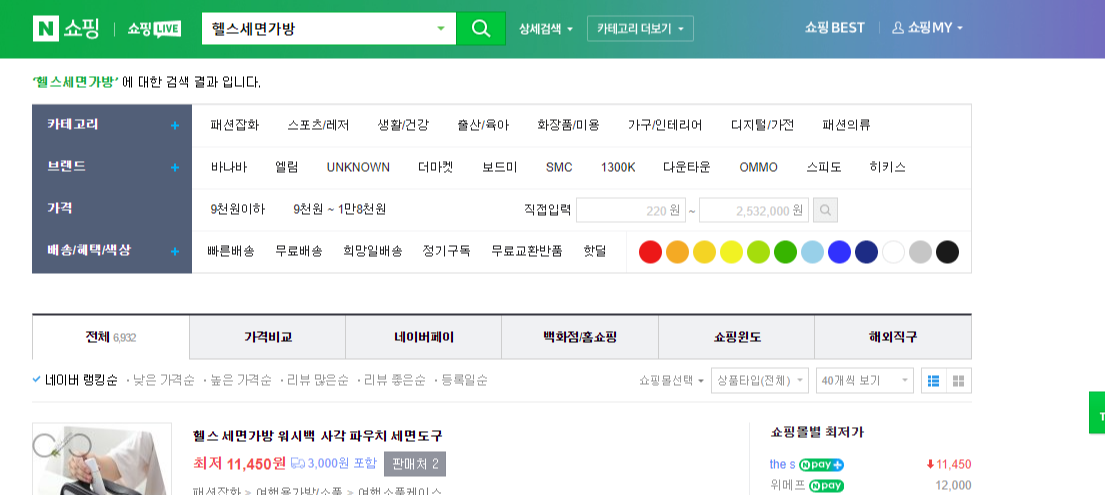This screenshot has width=1105, height=495.
Task: Click minimum price input field
Action: click(x=631, y=210)
